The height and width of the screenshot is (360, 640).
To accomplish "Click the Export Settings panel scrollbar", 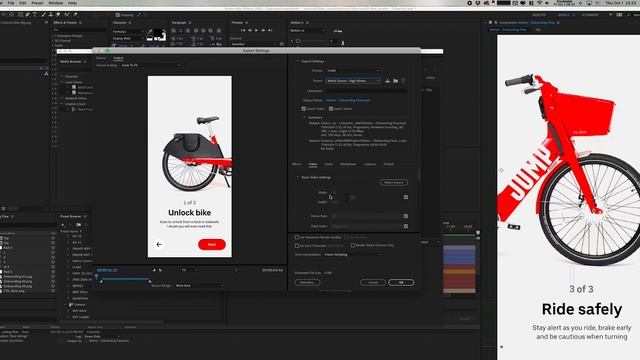I will point(418,175).
